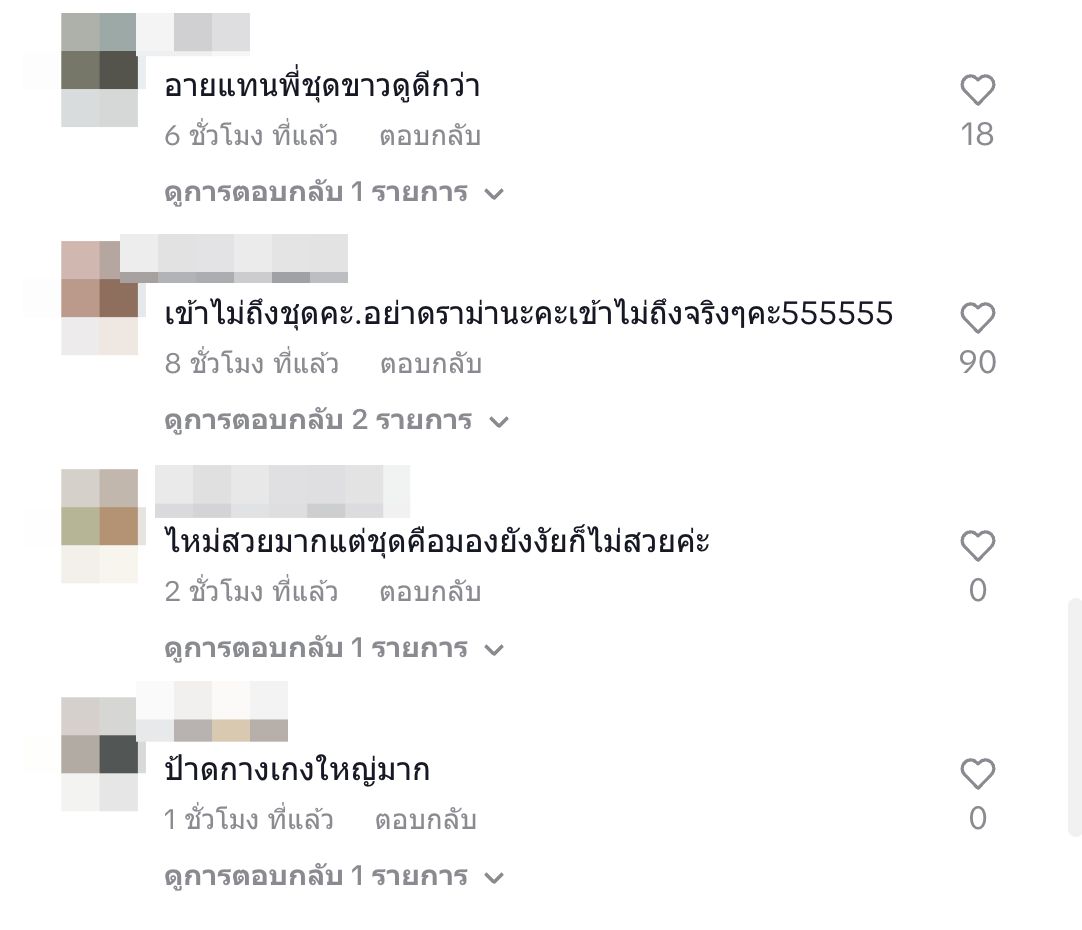
Task: Like the comment with 90 likes
Action: click(977, 317)
